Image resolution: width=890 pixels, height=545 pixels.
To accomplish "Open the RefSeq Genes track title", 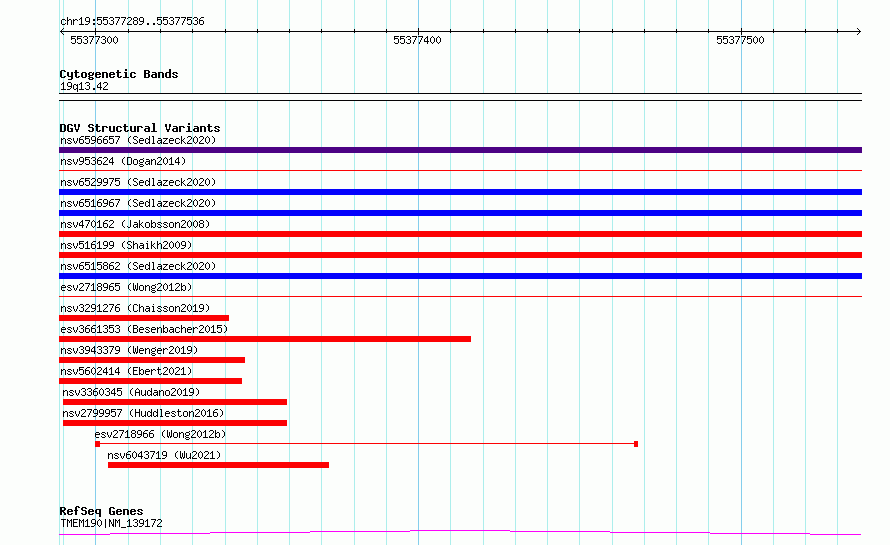I will 101,512.
